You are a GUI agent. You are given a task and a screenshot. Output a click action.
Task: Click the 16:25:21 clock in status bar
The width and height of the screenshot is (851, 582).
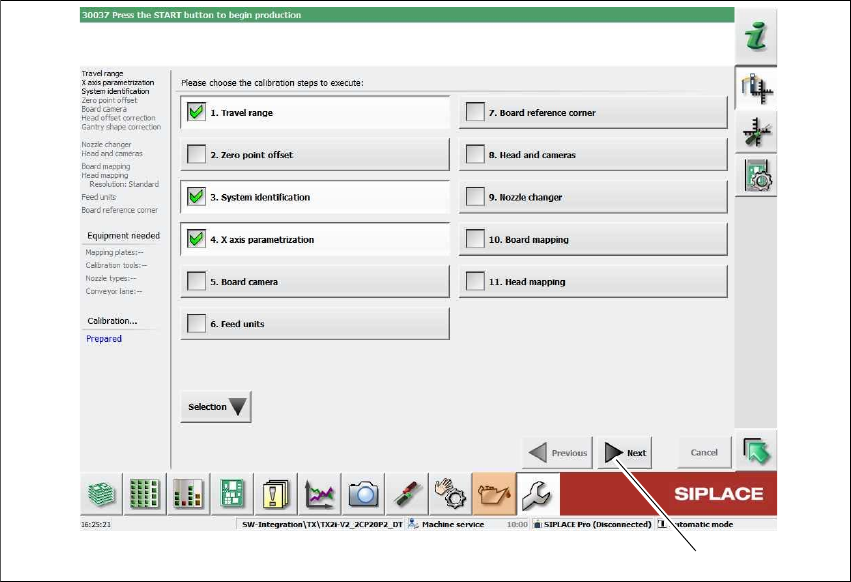(96, 524)
